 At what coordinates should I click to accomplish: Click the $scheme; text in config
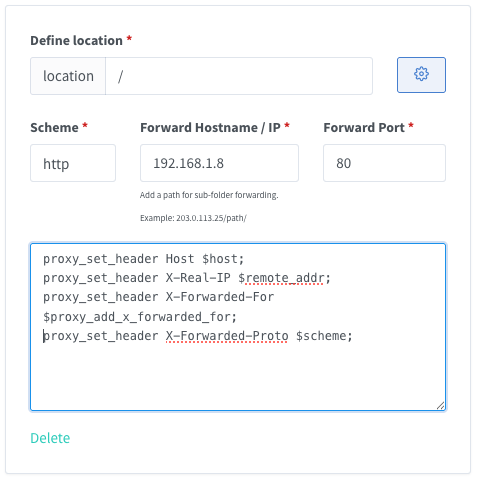click(x=324, y=336)
